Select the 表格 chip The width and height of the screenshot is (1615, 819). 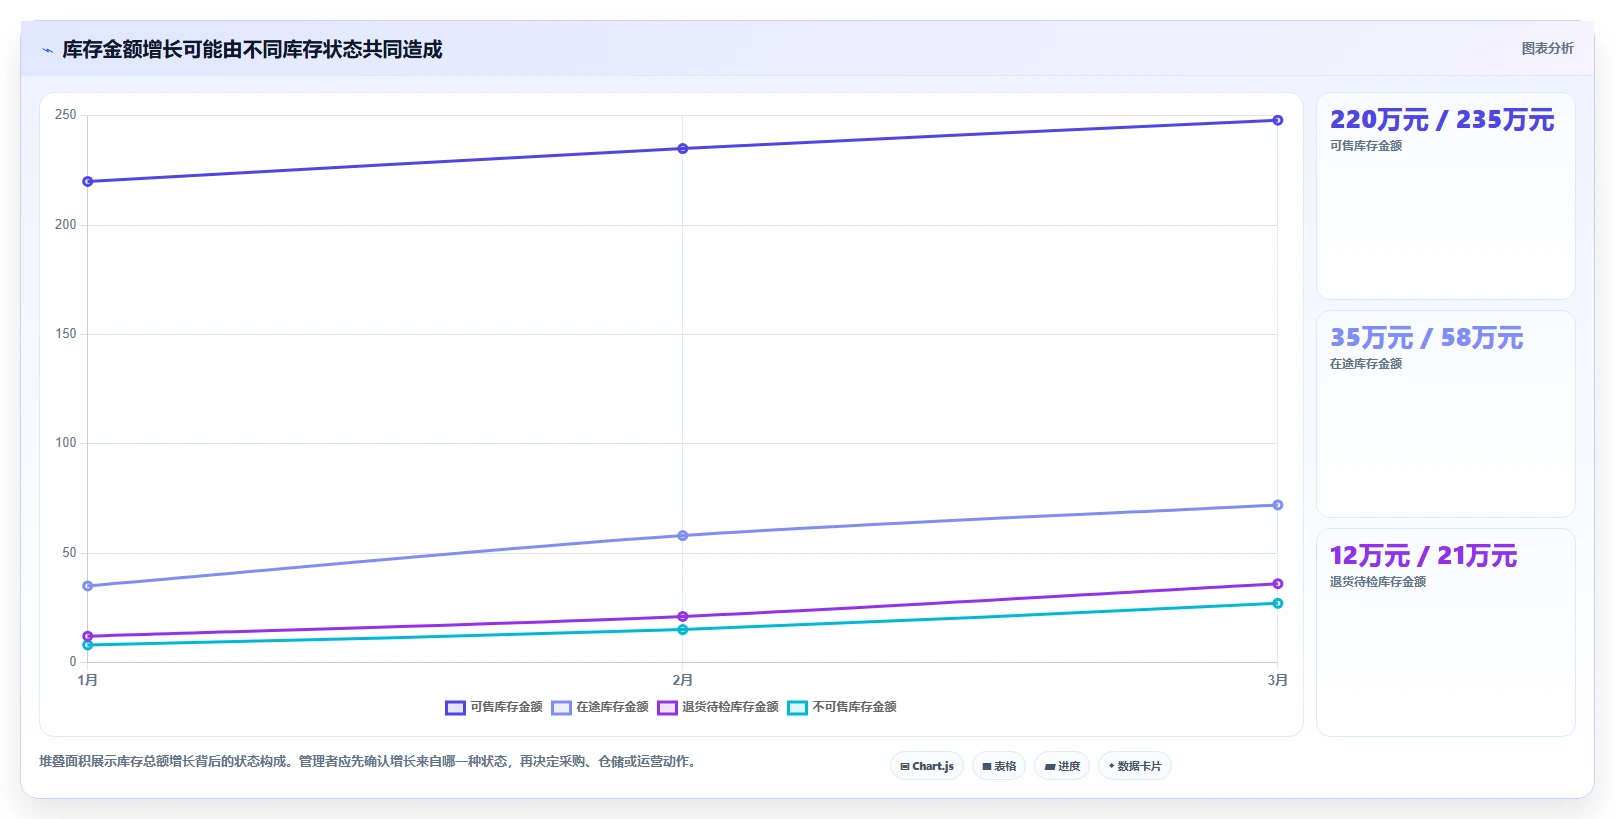pyautogui.click(x=999, y=766)
